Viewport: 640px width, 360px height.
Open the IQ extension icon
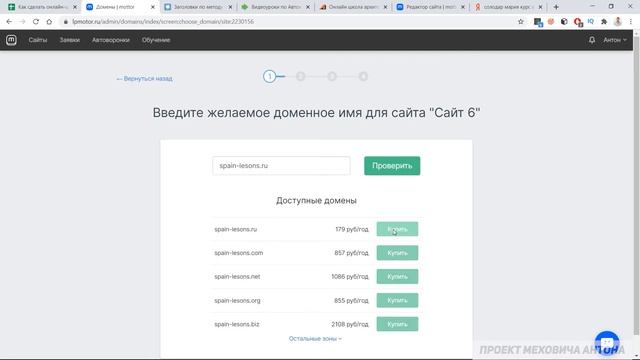pos(590,22)
